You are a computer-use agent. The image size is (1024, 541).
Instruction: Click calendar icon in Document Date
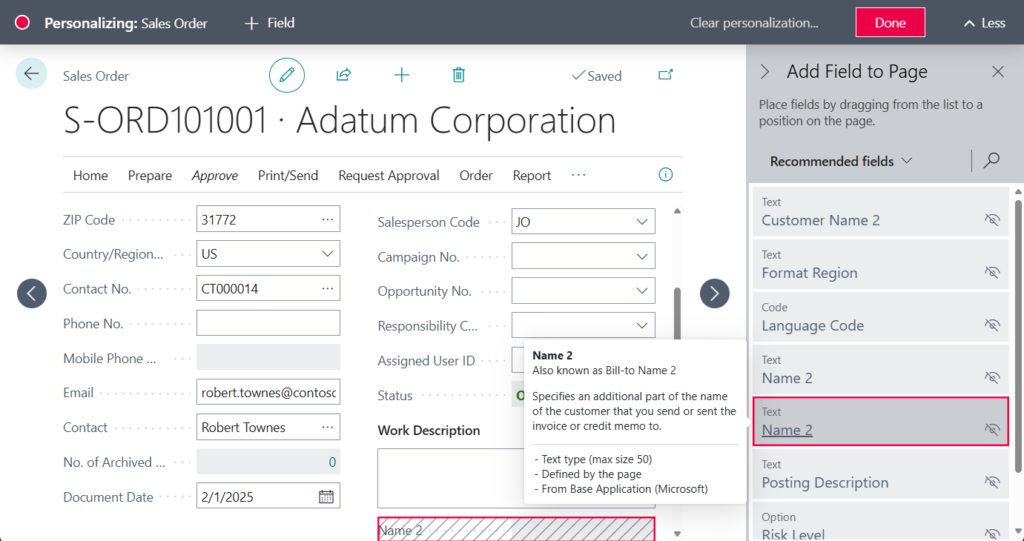click(326, 496)
